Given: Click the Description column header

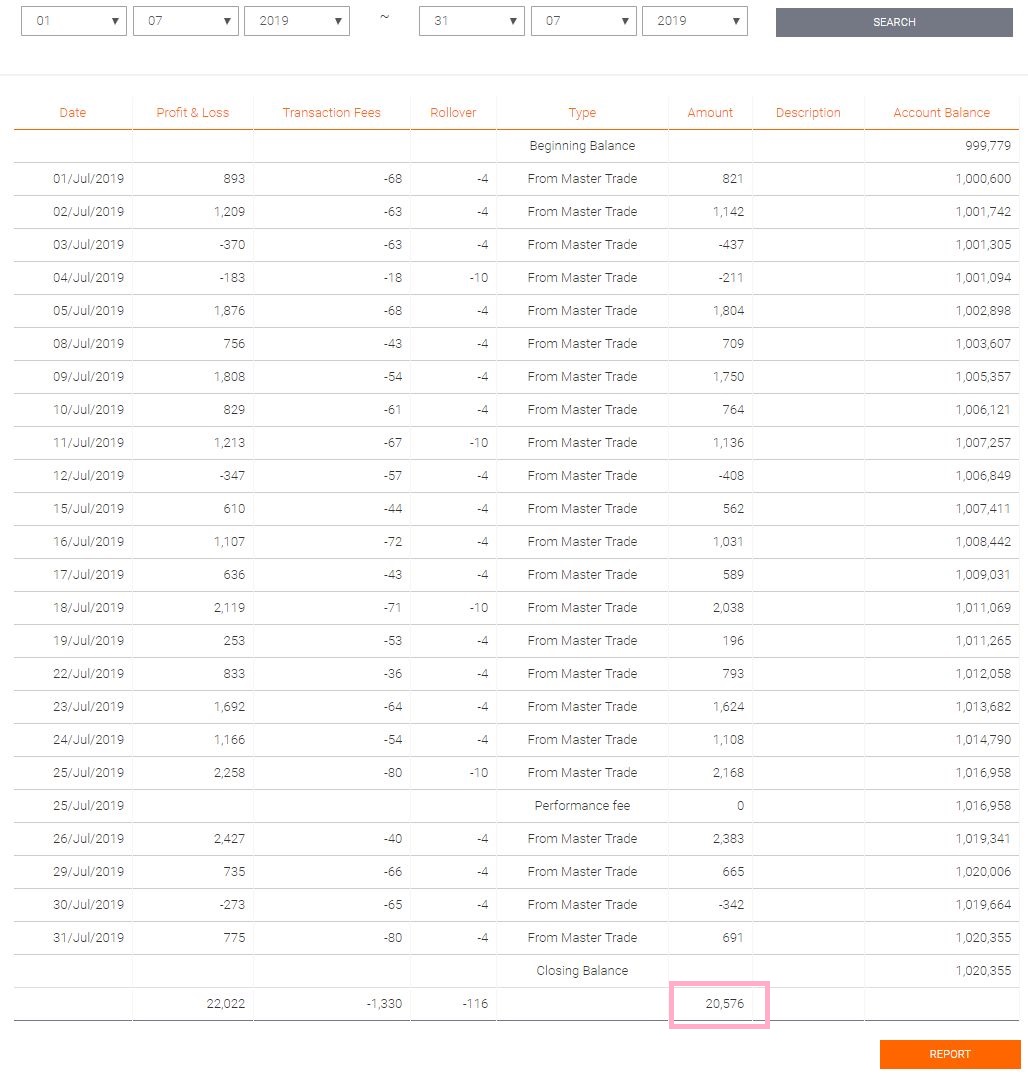Looking at the screenshot, I should [808, 113].
